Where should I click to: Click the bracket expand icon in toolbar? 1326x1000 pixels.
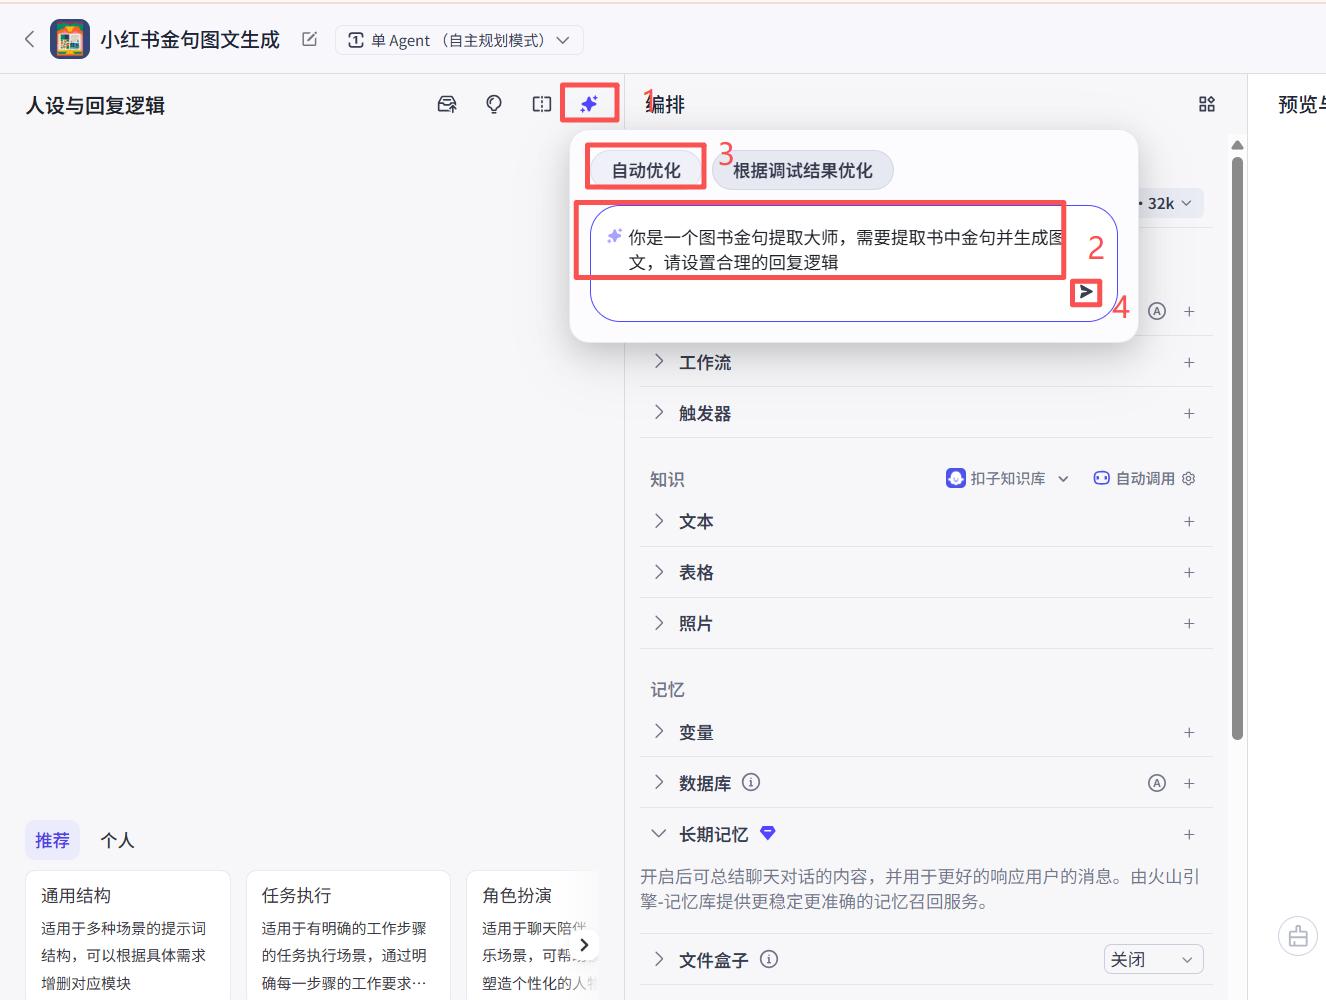pyautogui.click(x=541, y=103)
